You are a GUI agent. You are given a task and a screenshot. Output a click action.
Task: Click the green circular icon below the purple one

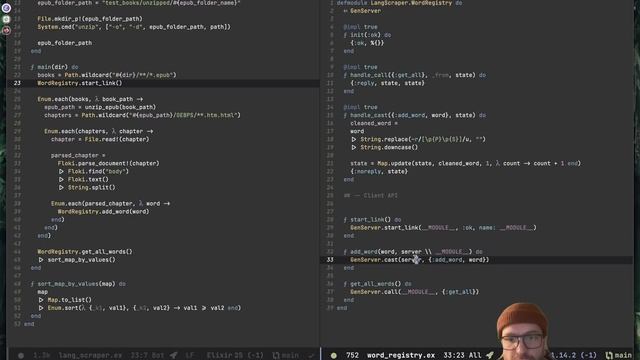[x=6, y=19]
